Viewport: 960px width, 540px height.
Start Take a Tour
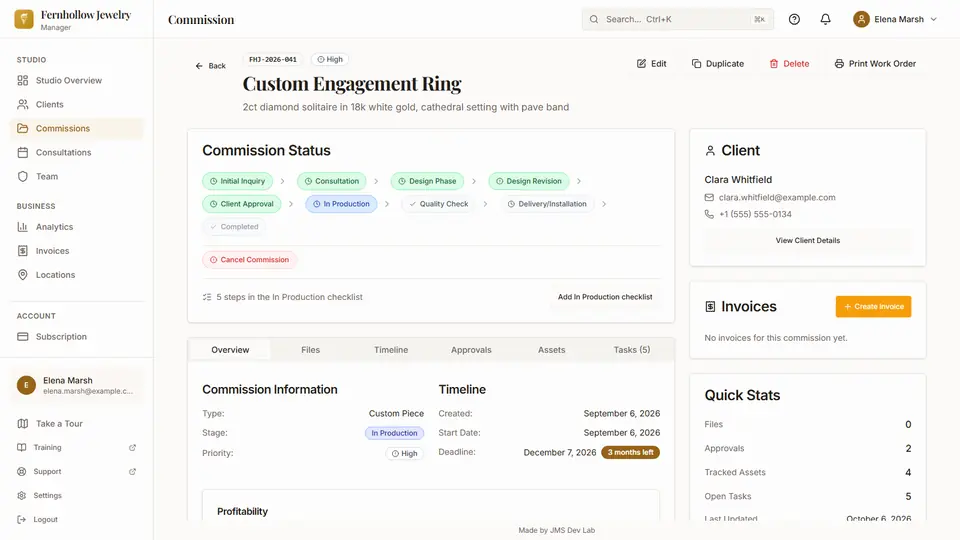pyautogui.click(x=77, y=424)
